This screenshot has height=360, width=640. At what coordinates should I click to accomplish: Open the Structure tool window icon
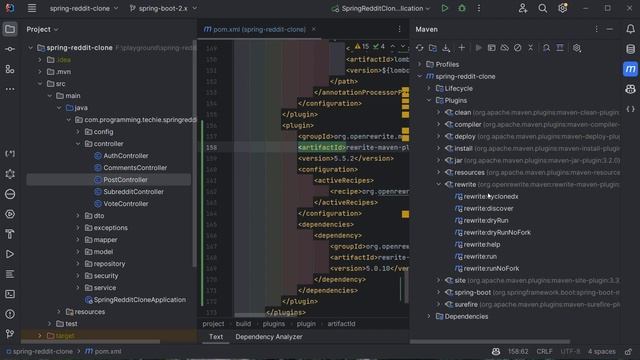pos(10,69)
